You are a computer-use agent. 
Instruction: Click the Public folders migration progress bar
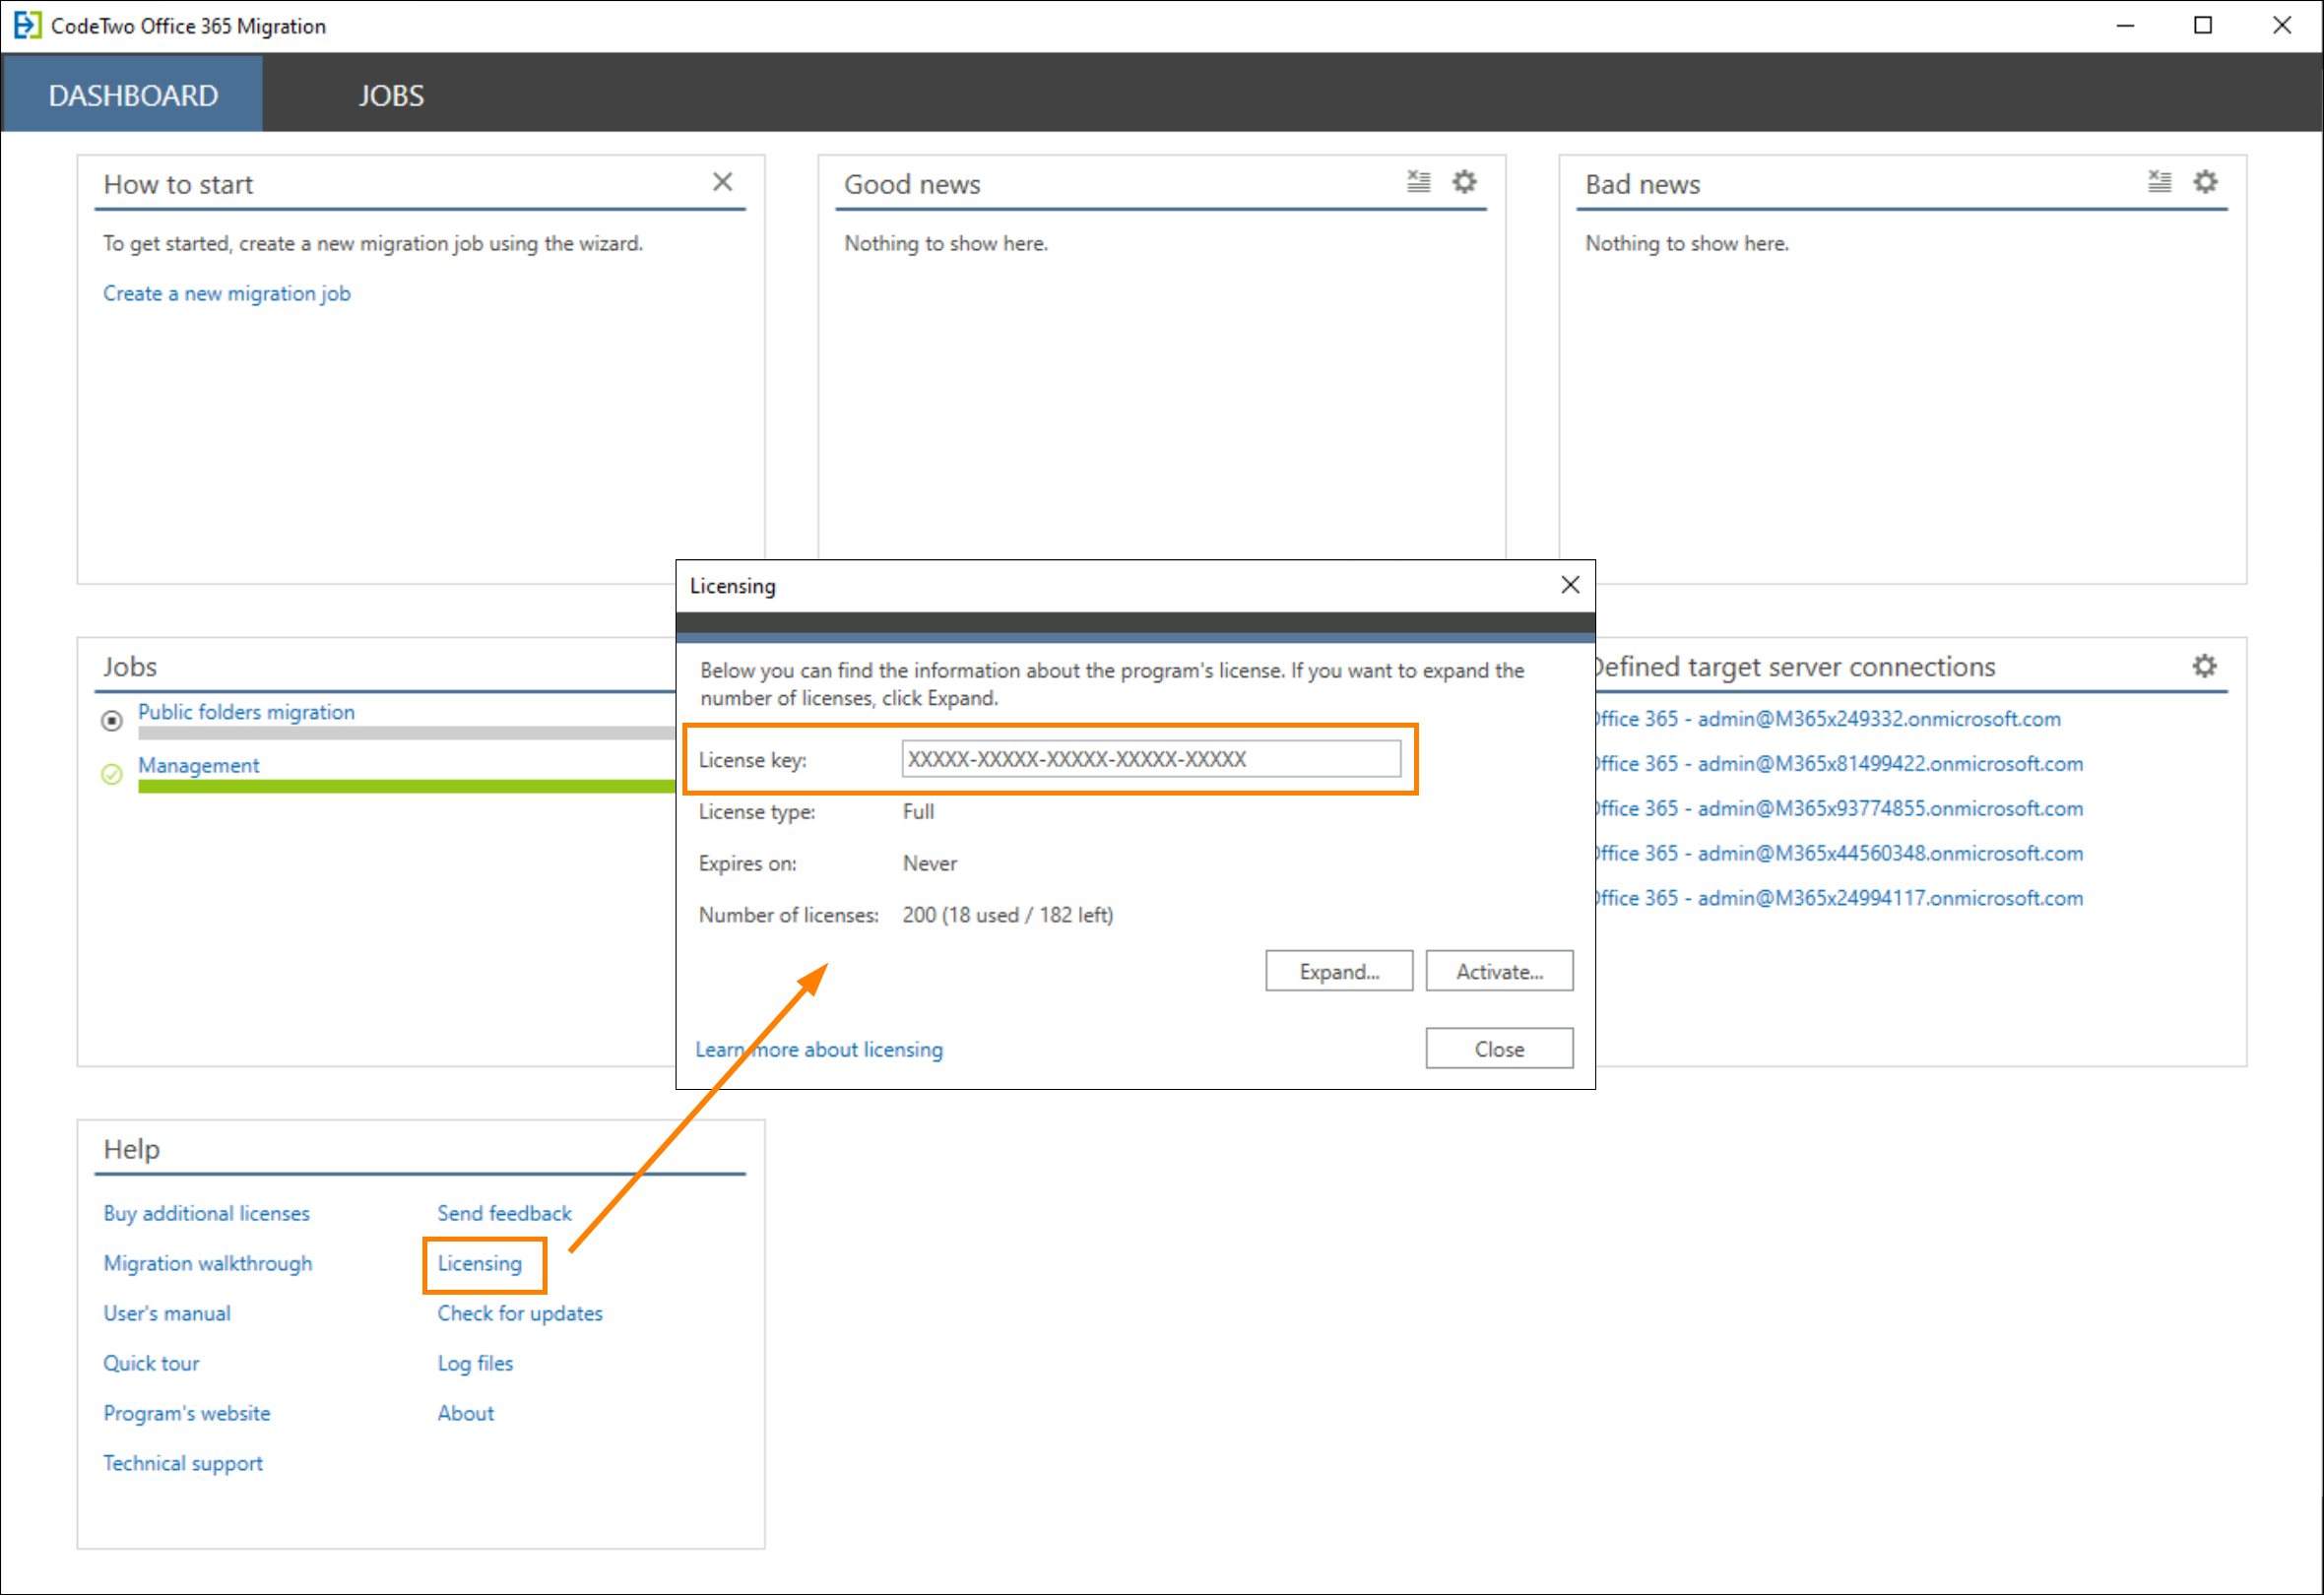(x=406, y=733)
